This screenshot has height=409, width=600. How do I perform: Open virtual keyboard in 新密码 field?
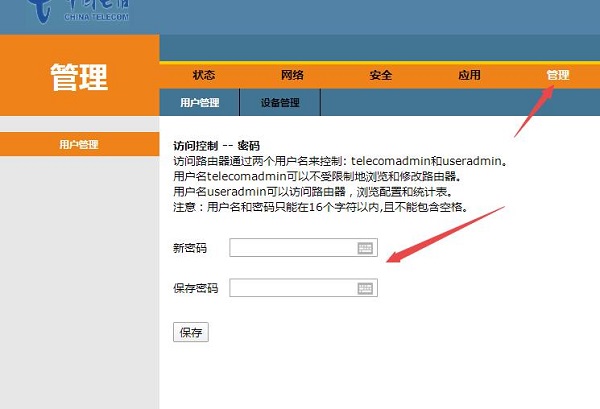click(365, 248)
